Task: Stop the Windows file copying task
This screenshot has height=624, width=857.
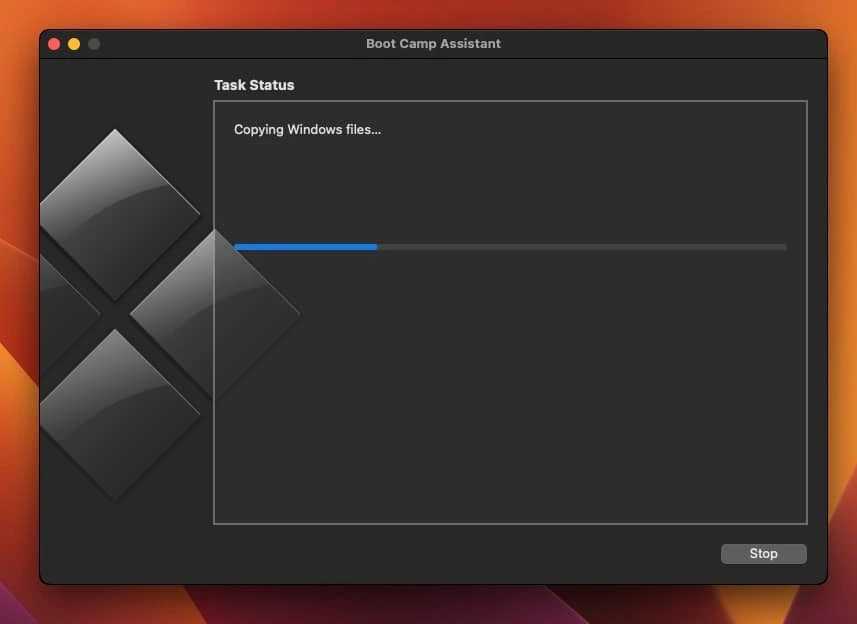Action: (763, 554)
